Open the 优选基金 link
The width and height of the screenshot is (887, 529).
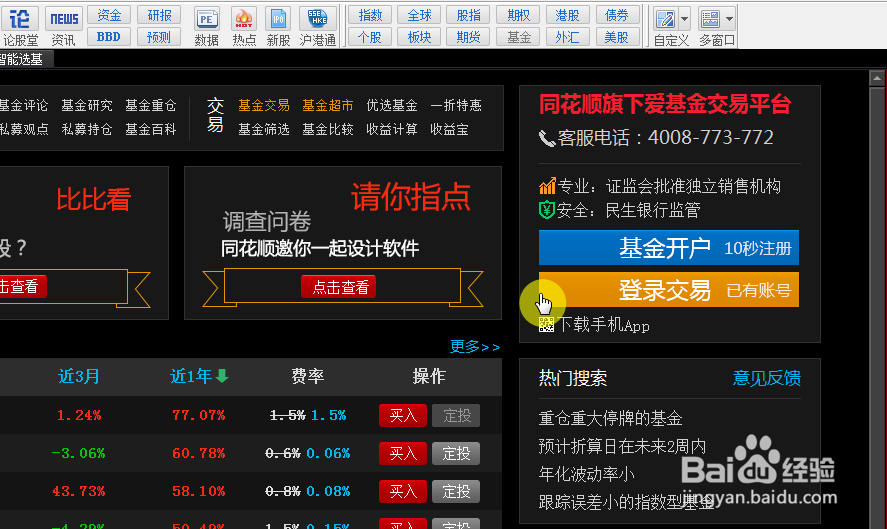pos(391,105)
